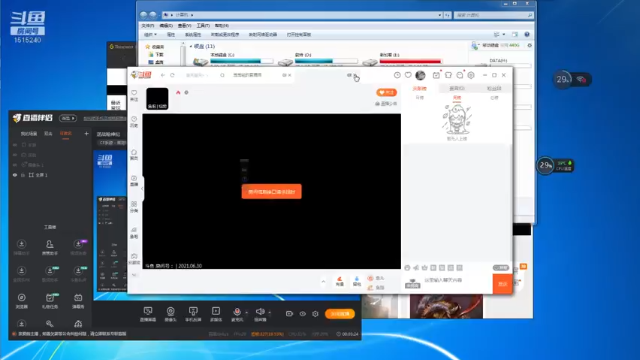Open the history clock icon in Douyu header

[x=397, y=75]
